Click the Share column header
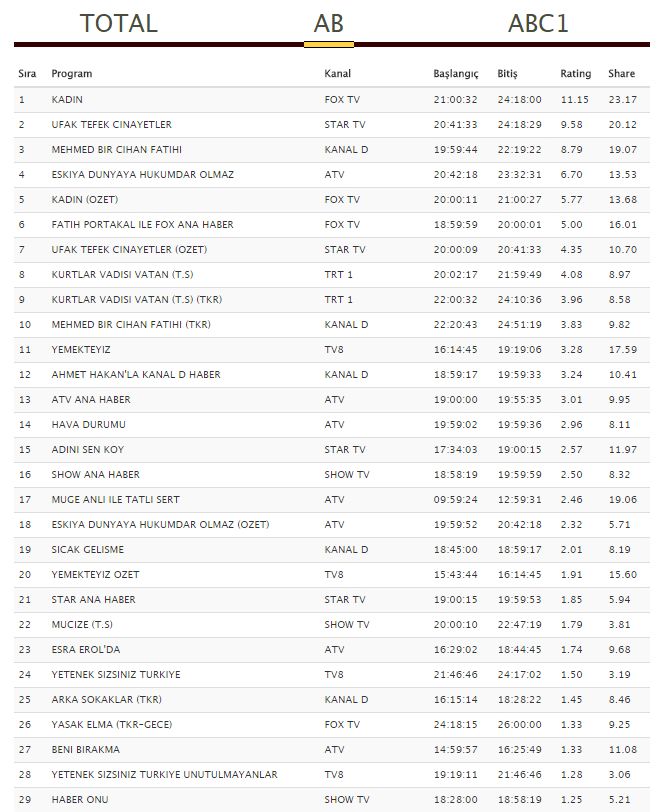 [x=621, y=74]
